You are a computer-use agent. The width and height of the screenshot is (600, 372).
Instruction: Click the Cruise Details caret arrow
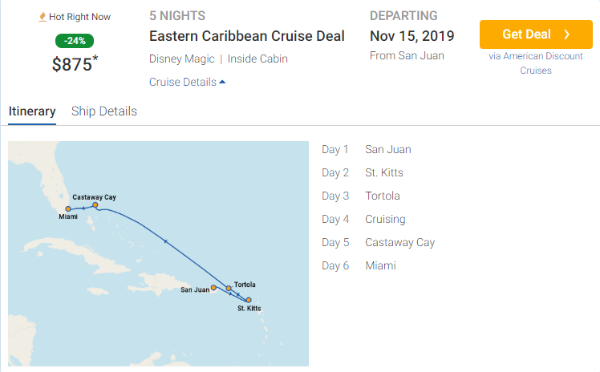coord(222,82)
